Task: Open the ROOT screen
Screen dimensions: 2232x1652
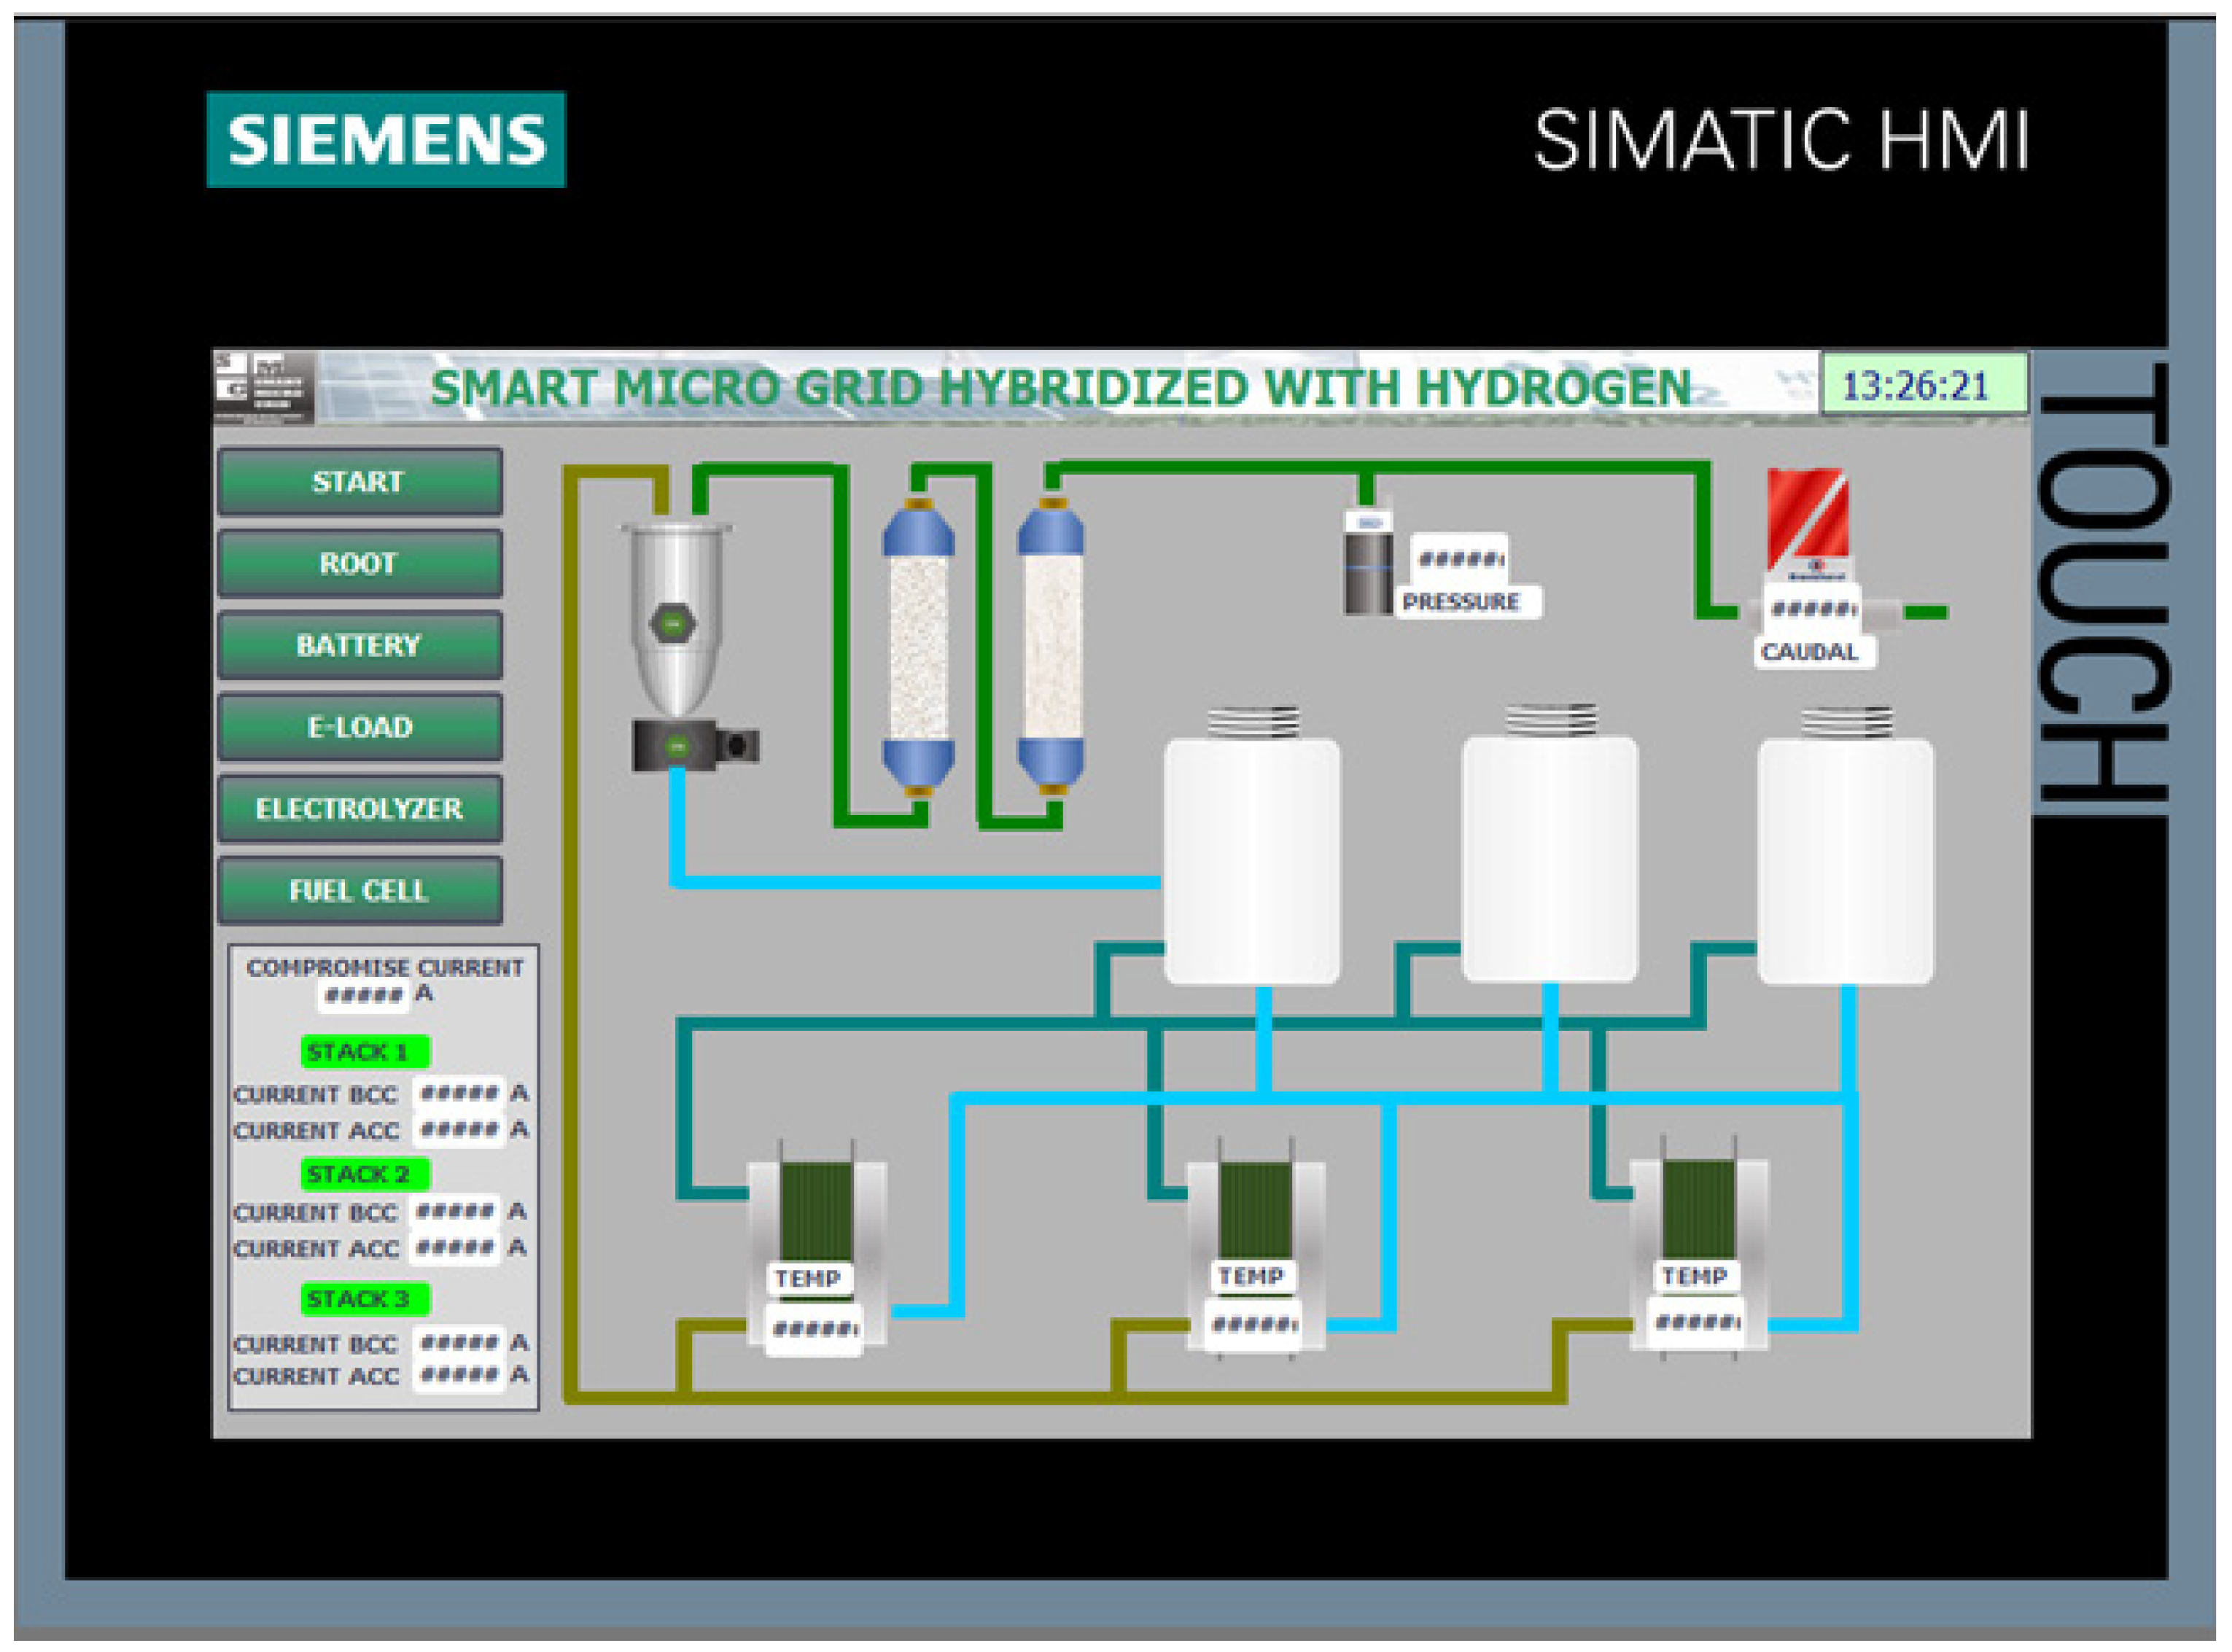Action: click(x=359, y=564)
